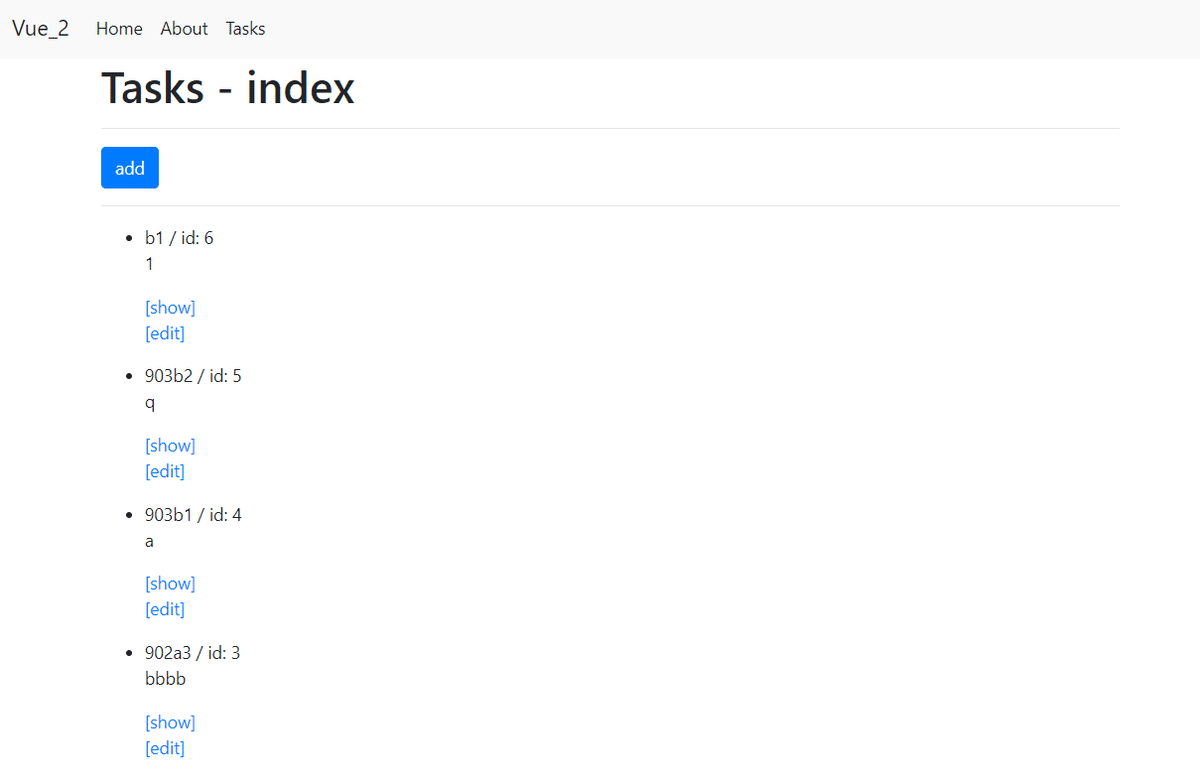This screenshot has width=1200, height=775.
Task: Click the 903b1 / id: 4 task text
Action: click(x=193, y=514)
